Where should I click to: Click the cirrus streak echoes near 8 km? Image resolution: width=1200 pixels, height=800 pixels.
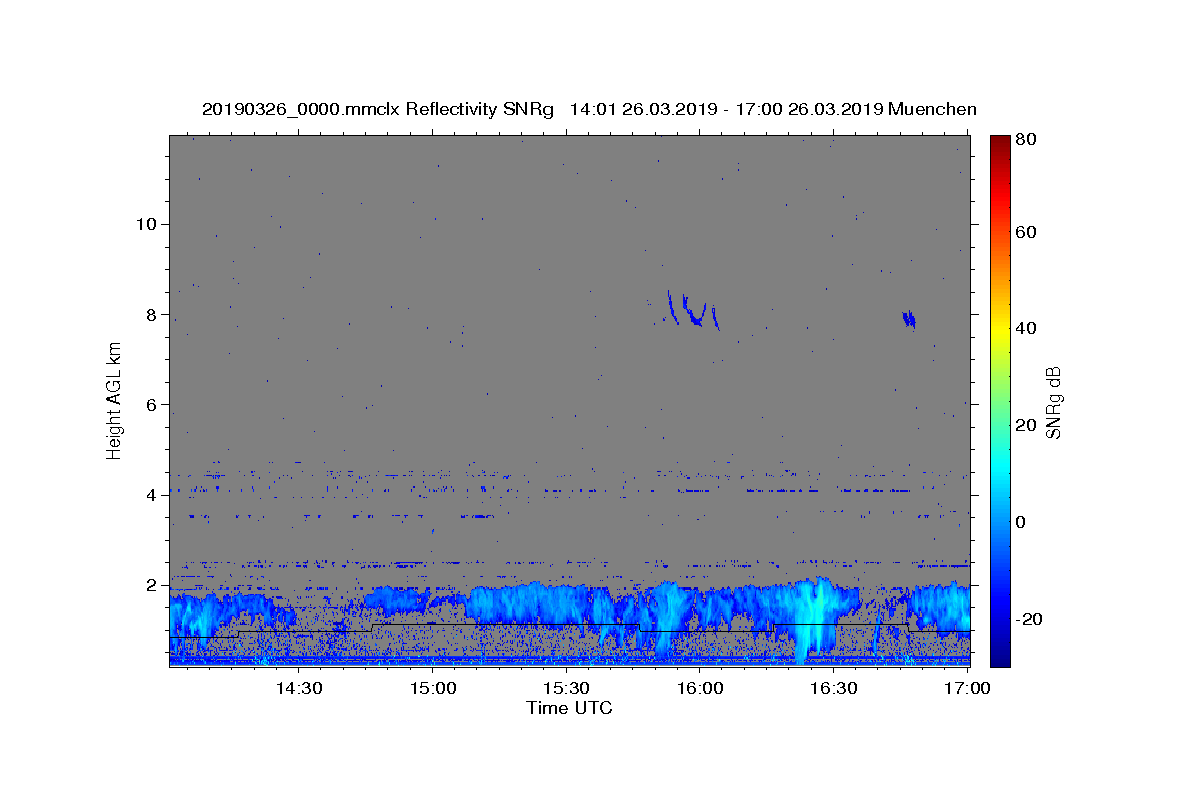(x=691, y=310)
